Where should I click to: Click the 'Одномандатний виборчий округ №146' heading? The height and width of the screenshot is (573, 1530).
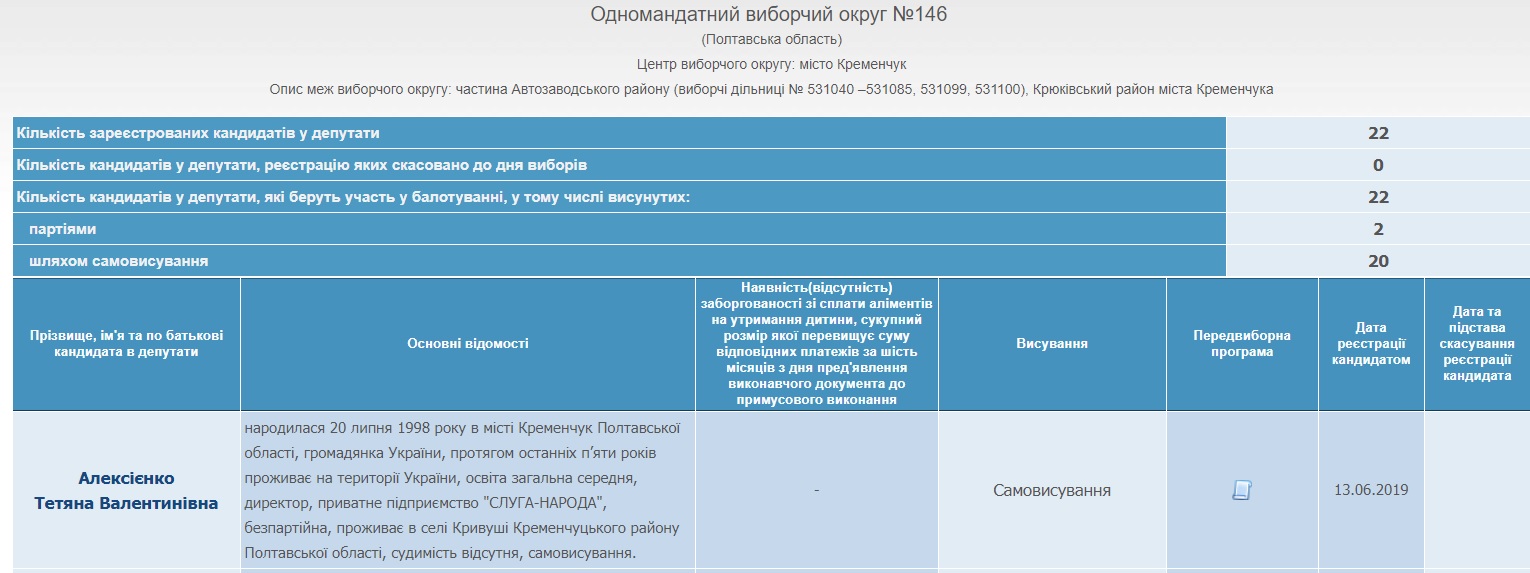point(768,14)
